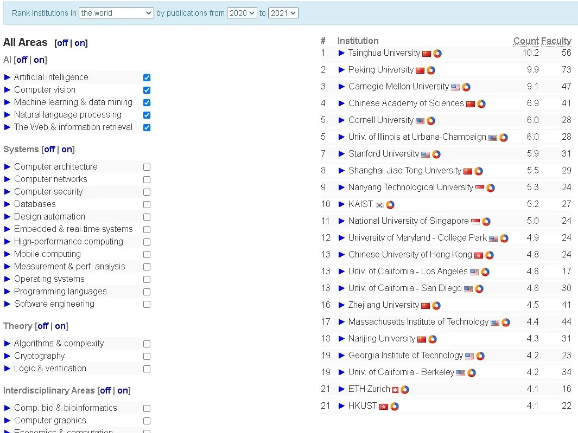Click the Faculty column header
The height and width of the screenshot is (433, 578).
pyautogui.click(x=557, y=41)
